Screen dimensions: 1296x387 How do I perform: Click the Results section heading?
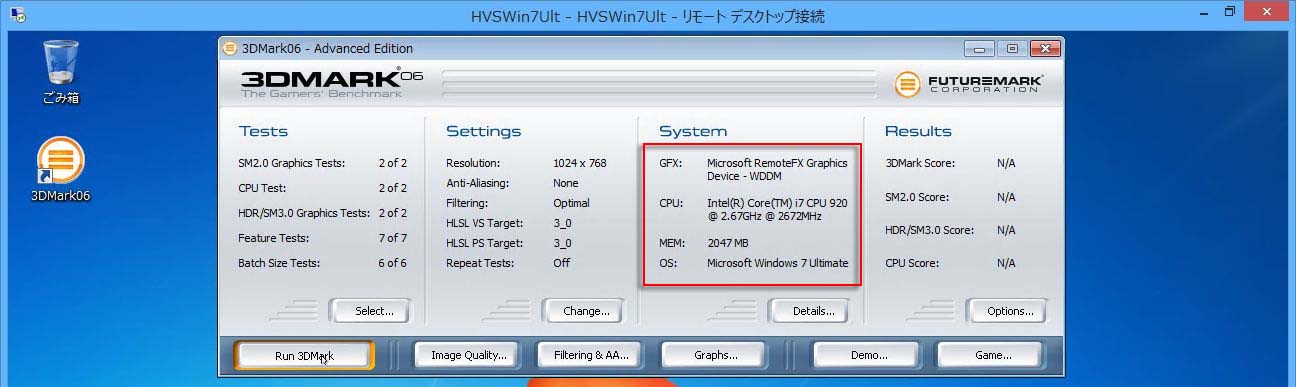[x=918, y=131]
